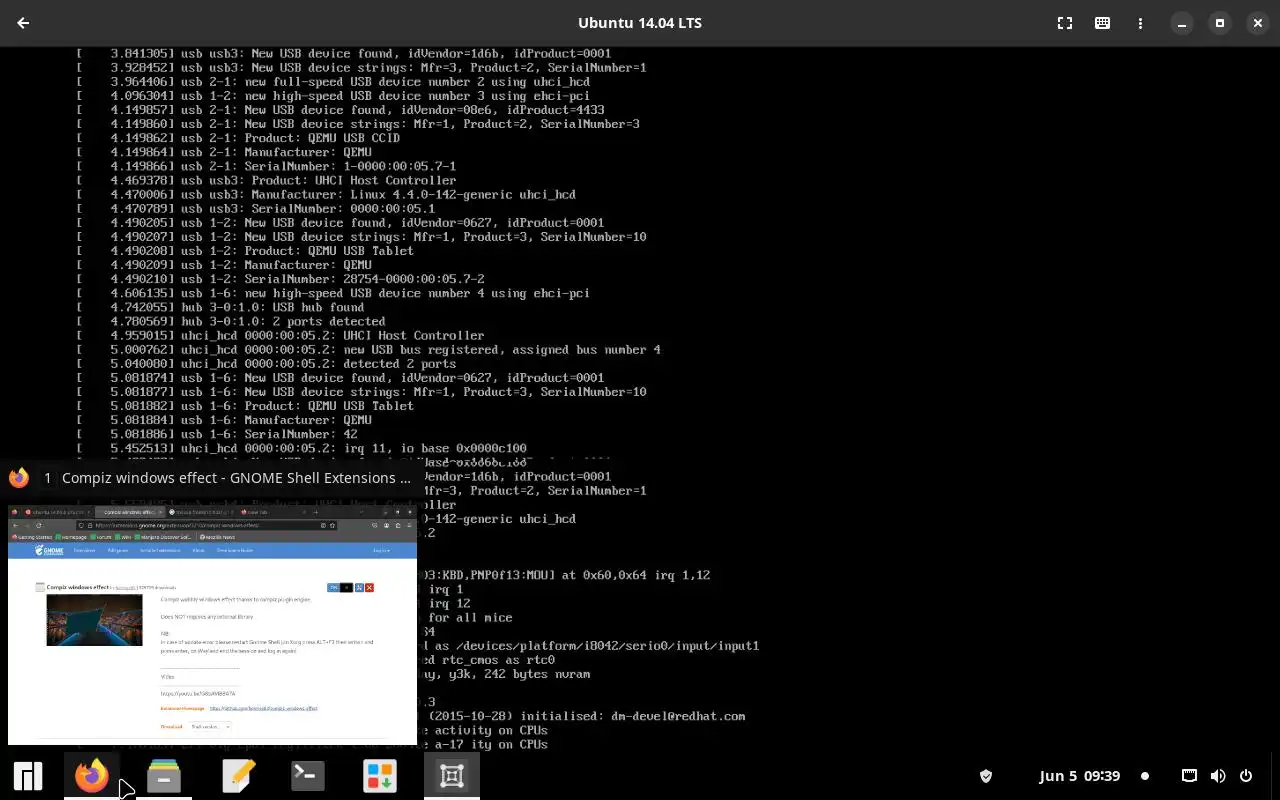Click console line 'hub 3-0:1.0: 2 ports detected'
The width and height of the screenshot is (1280, 800).
pos(283,321)
